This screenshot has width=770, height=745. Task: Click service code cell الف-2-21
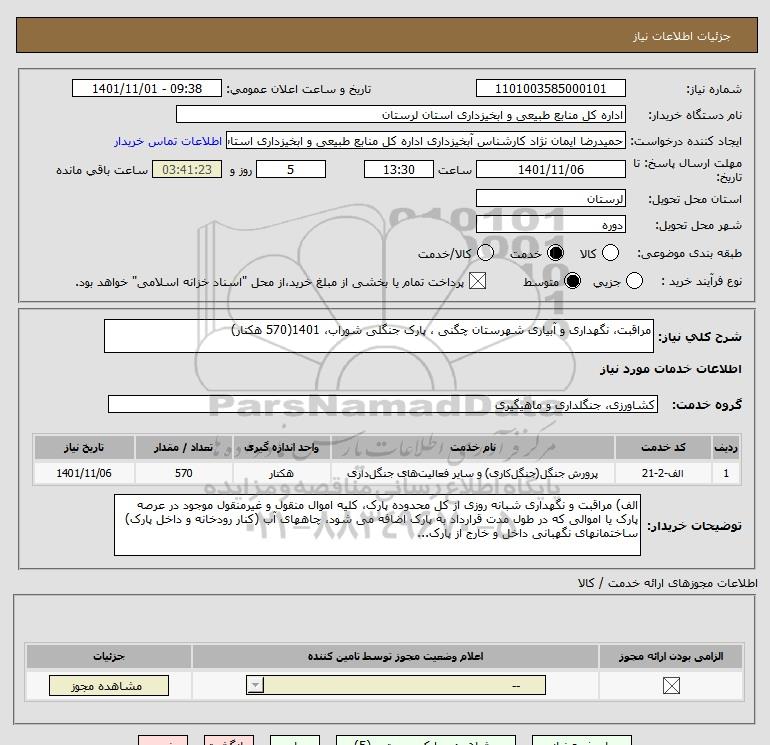(x=663, y=473)
